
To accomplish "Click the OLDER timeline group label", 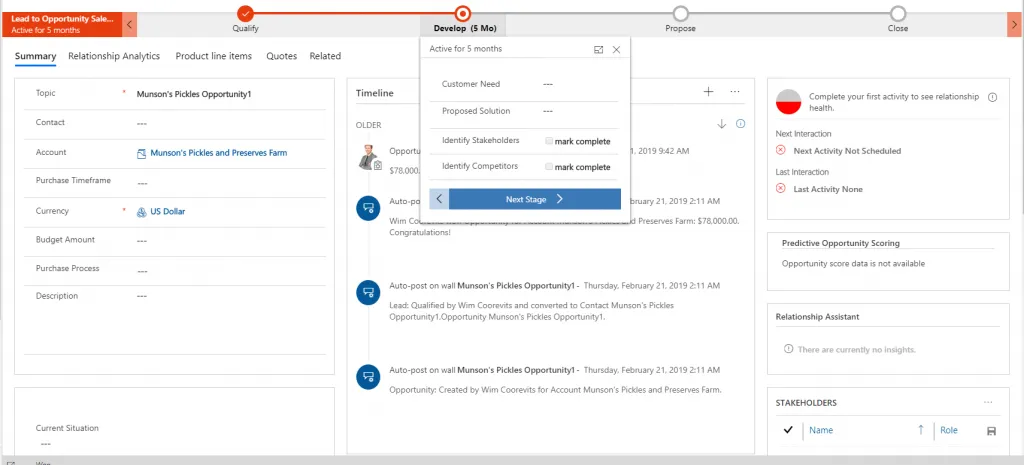I will [x=368, y=125].
